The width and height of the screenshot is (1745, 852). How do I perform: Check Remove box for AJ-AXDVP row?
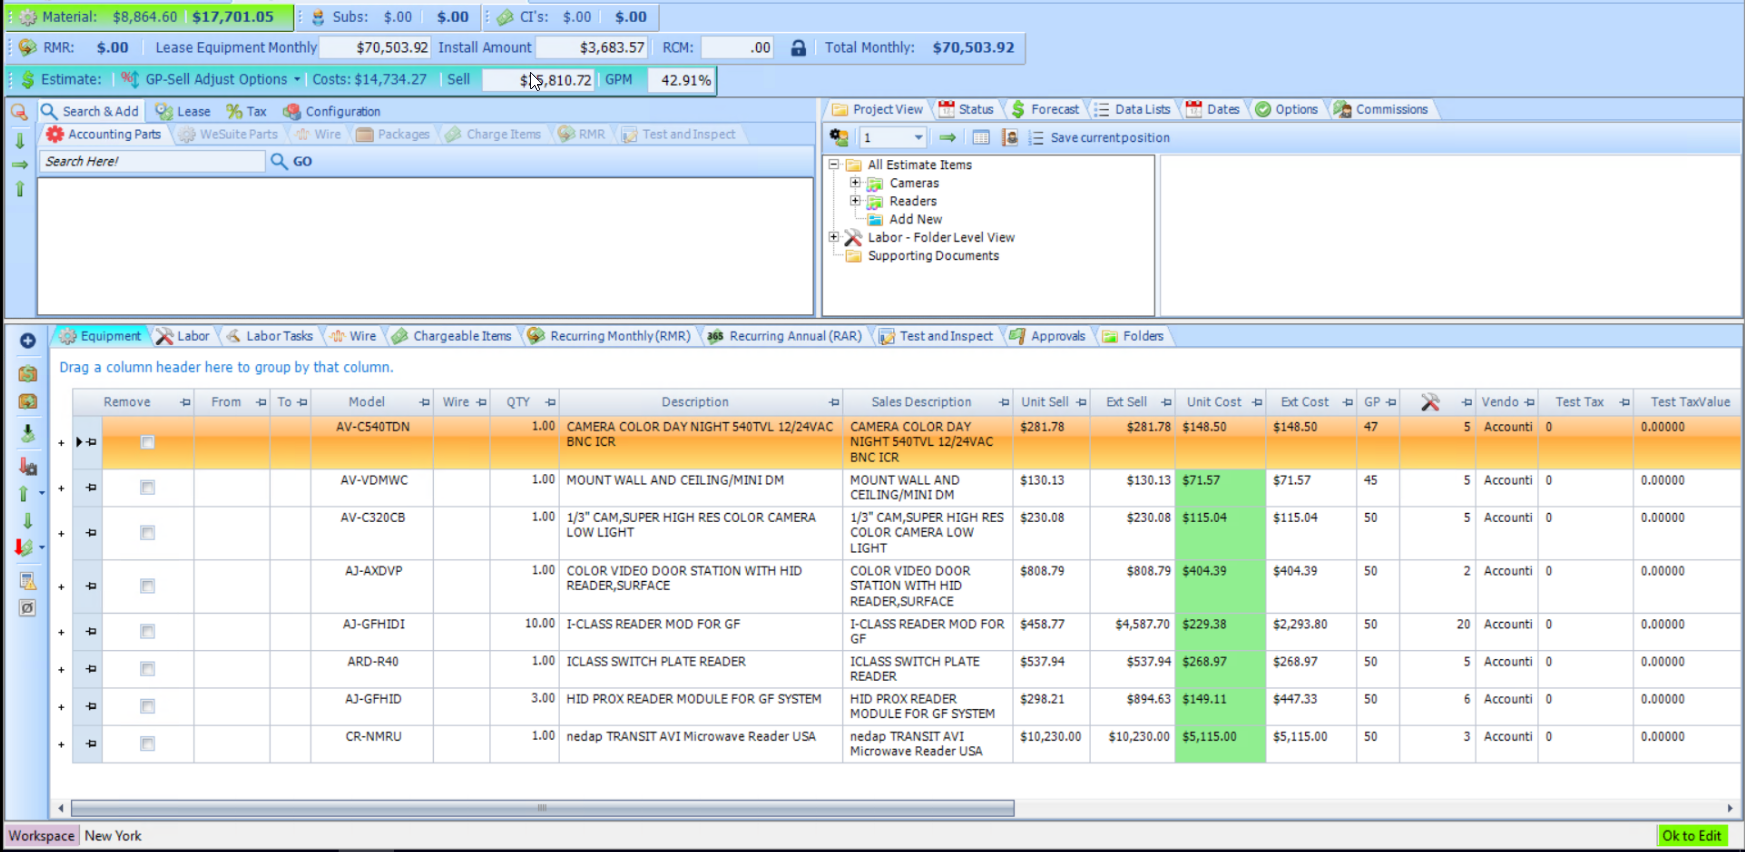[x=147, y=586]
